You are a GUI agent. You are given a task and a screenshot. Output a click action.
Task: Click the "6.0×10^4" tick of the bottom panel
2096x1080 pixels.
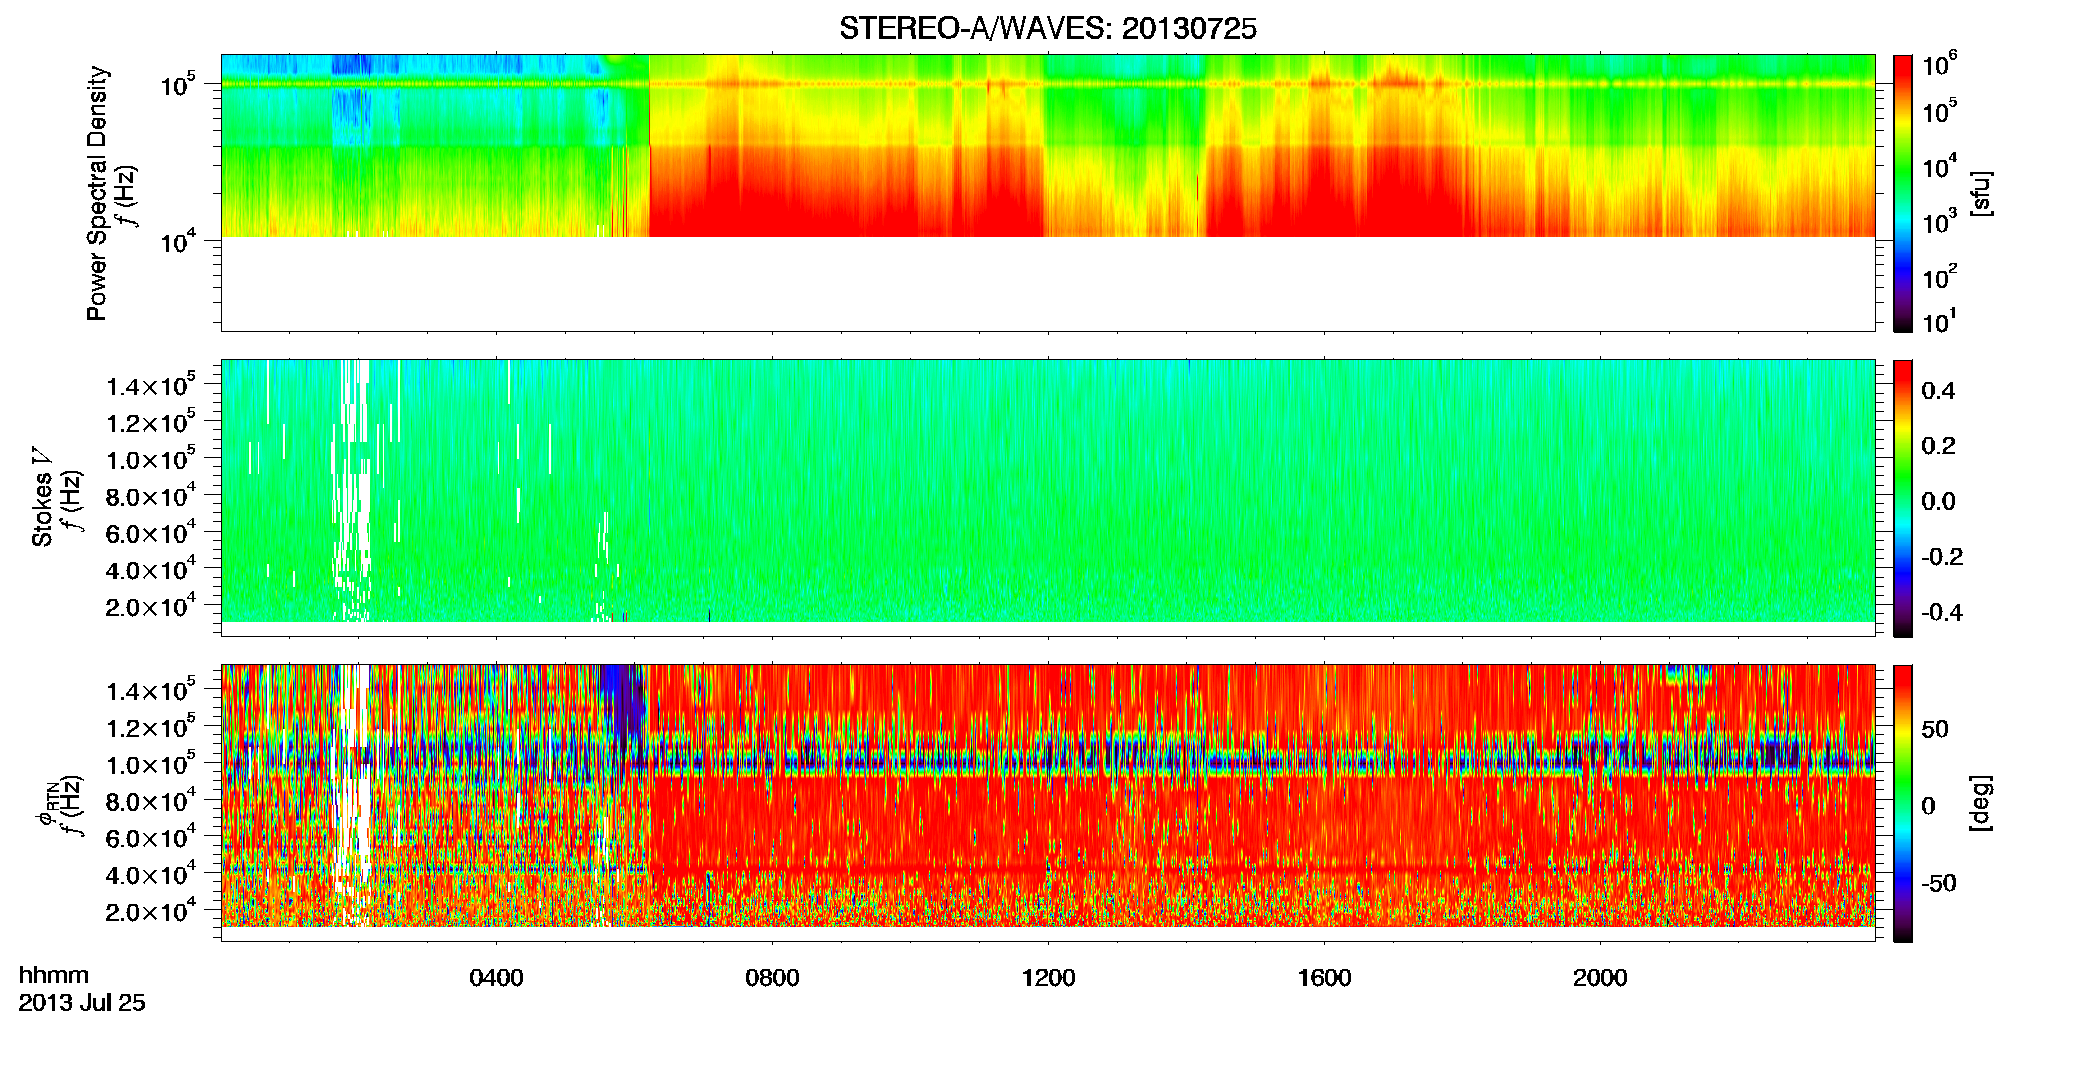(x=151, y=837)
